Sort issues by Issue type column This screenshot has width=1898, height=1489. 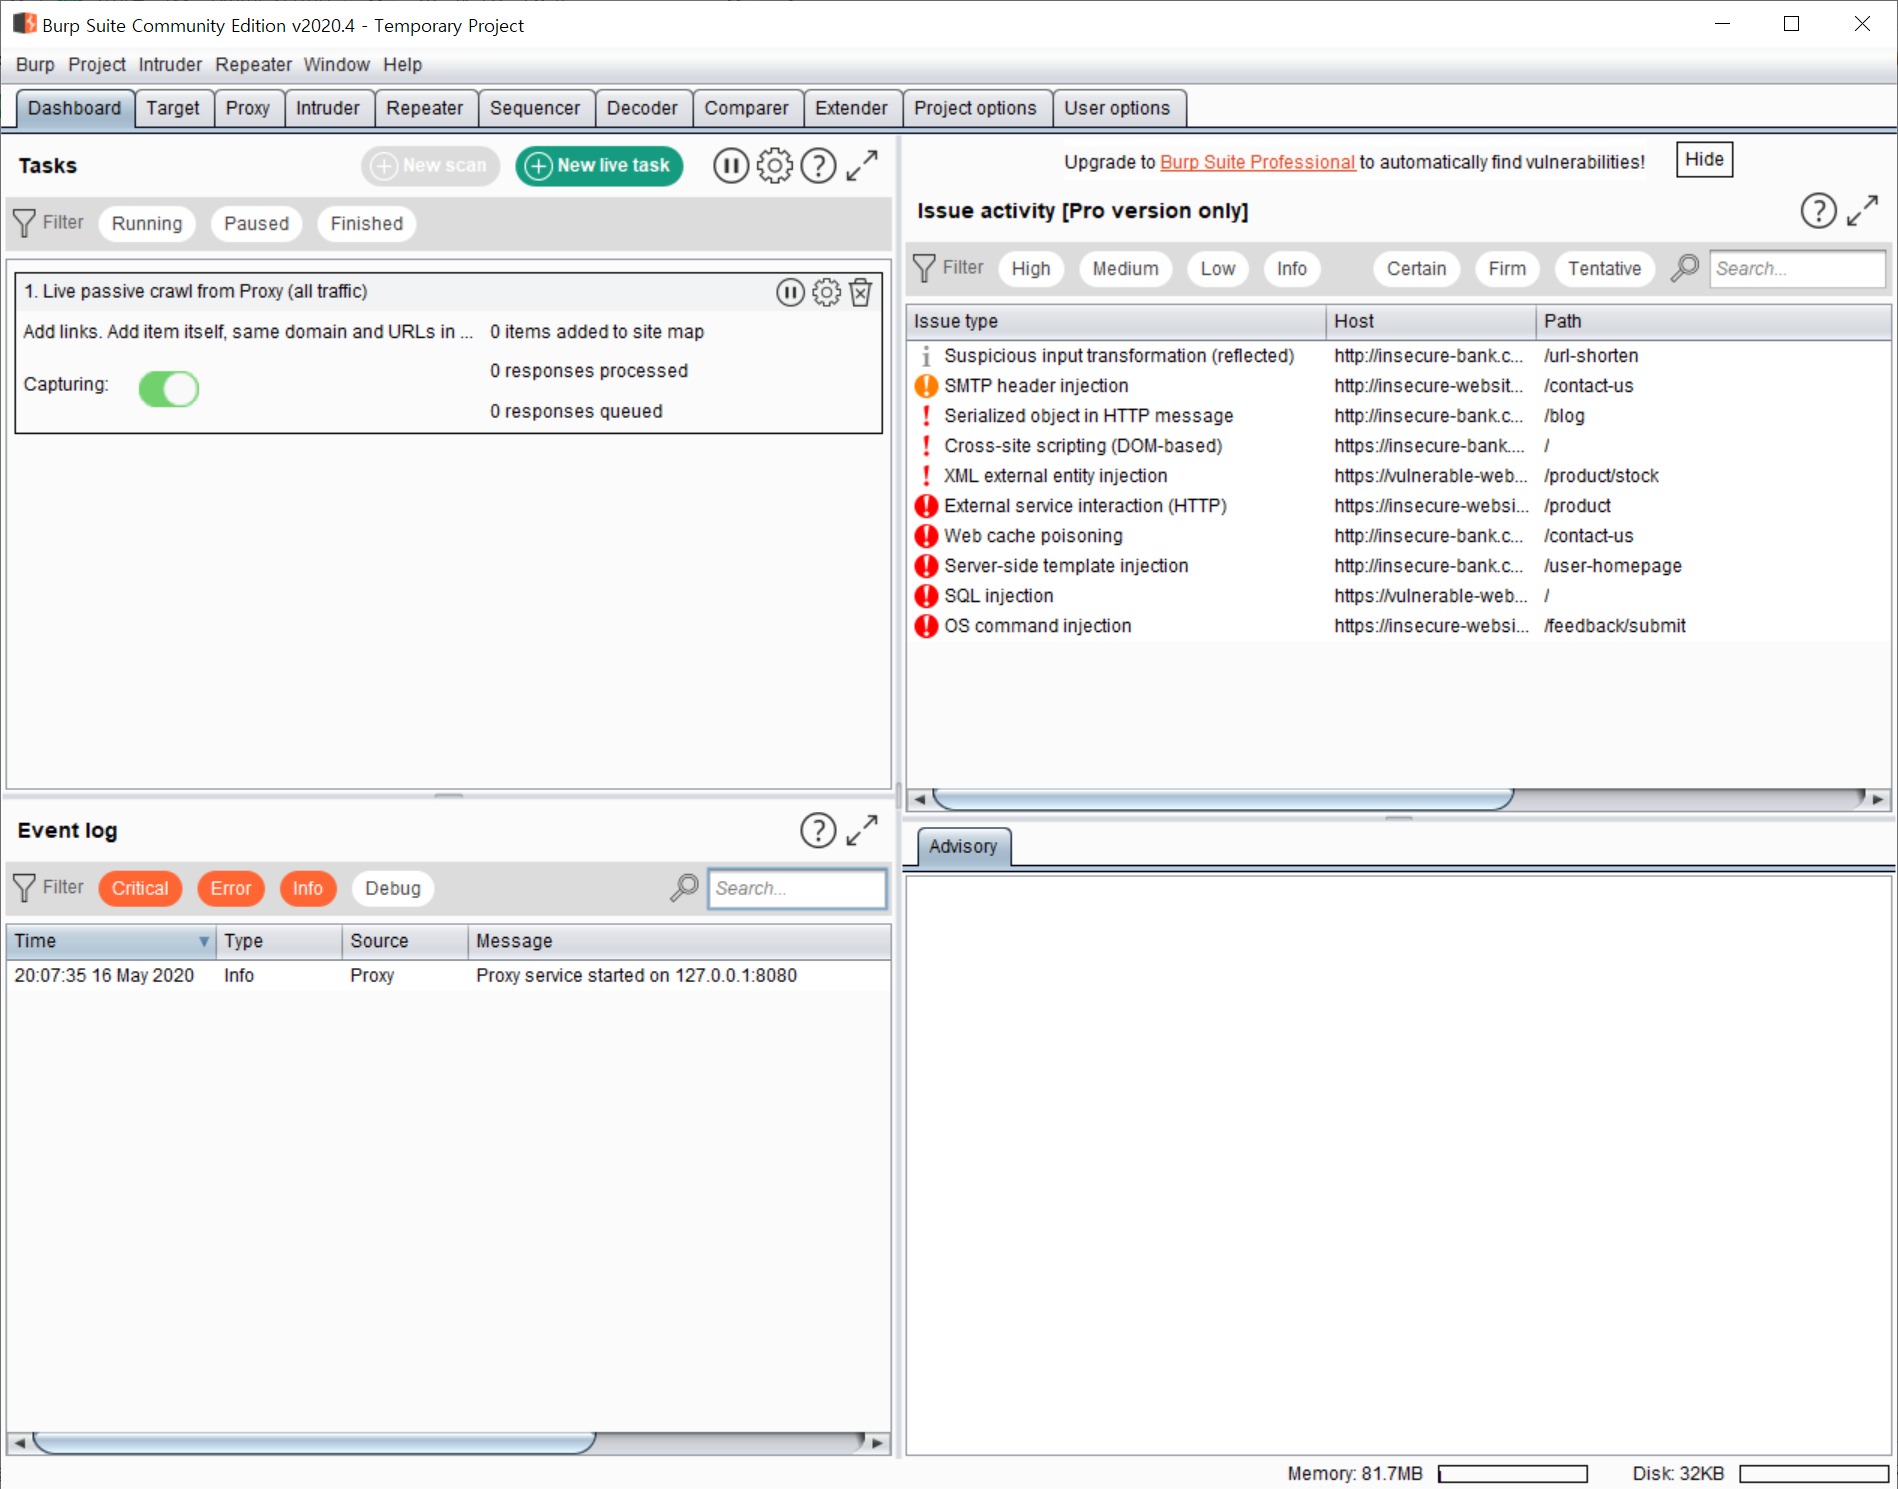(x=1116, y=321)
